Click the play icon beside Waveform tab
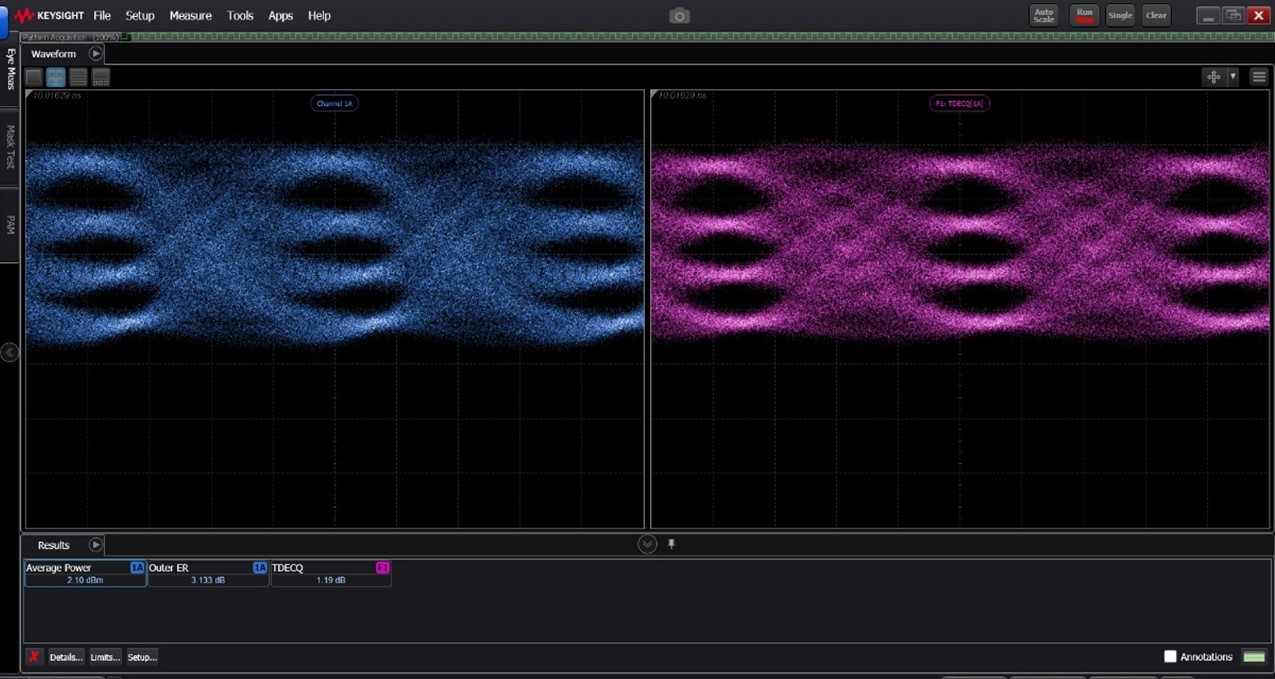This screenshot has height=679, width=1275. click(x=96, y=54)
